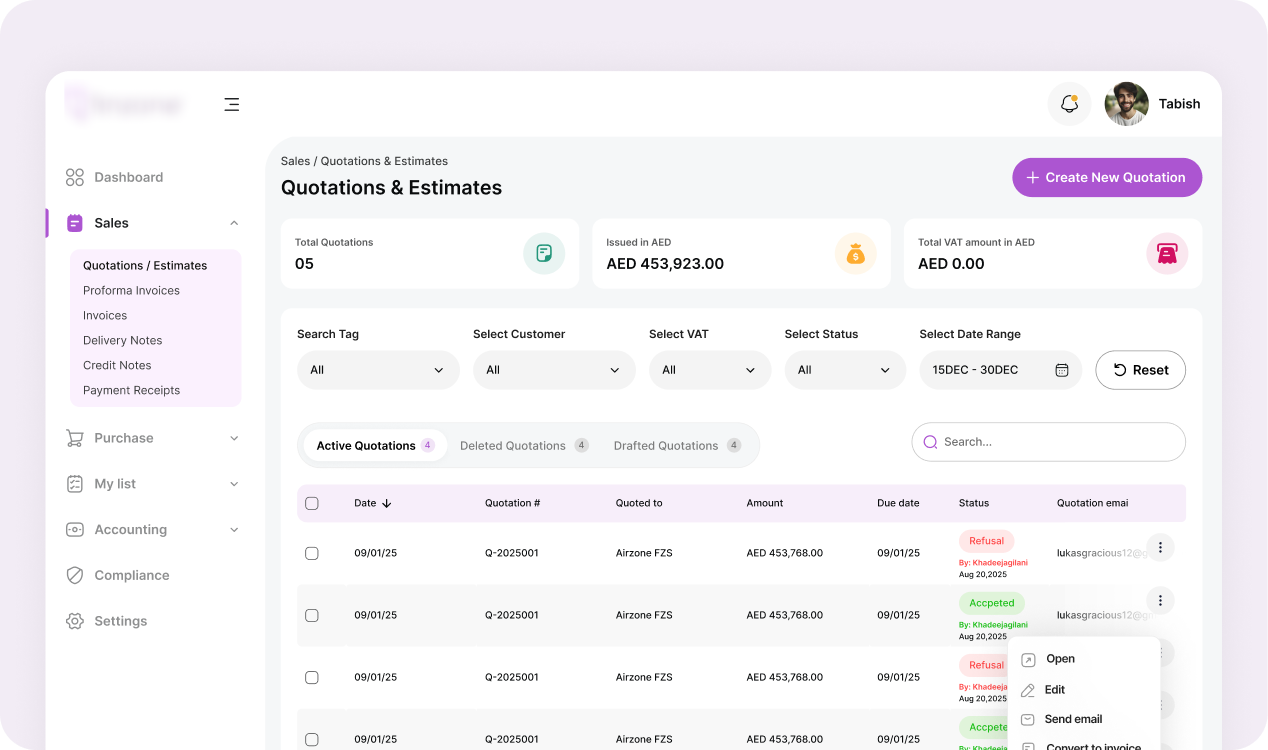Image resolution: width=1268 pixels, height=750 pixels.
Task: Choose Send email from the context menu
Action: coord(1073,719)
